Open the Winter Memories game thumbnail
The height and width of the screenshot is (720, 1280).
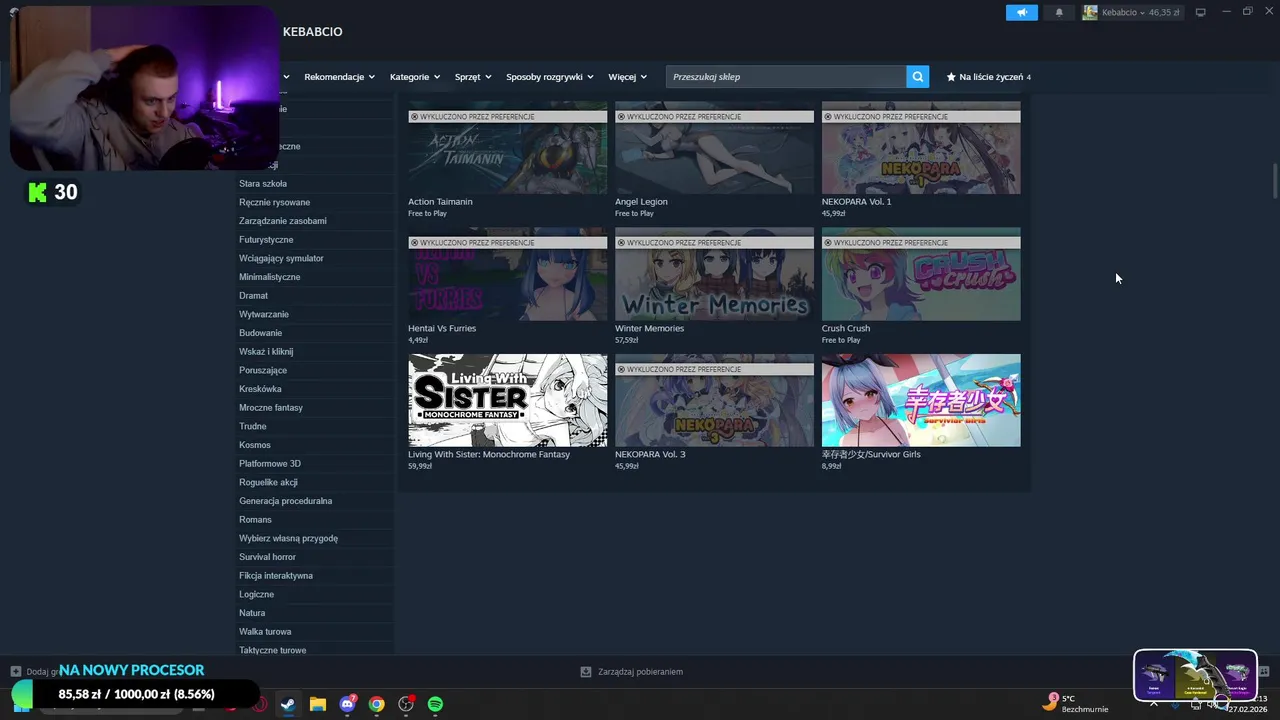pos(714,274)
